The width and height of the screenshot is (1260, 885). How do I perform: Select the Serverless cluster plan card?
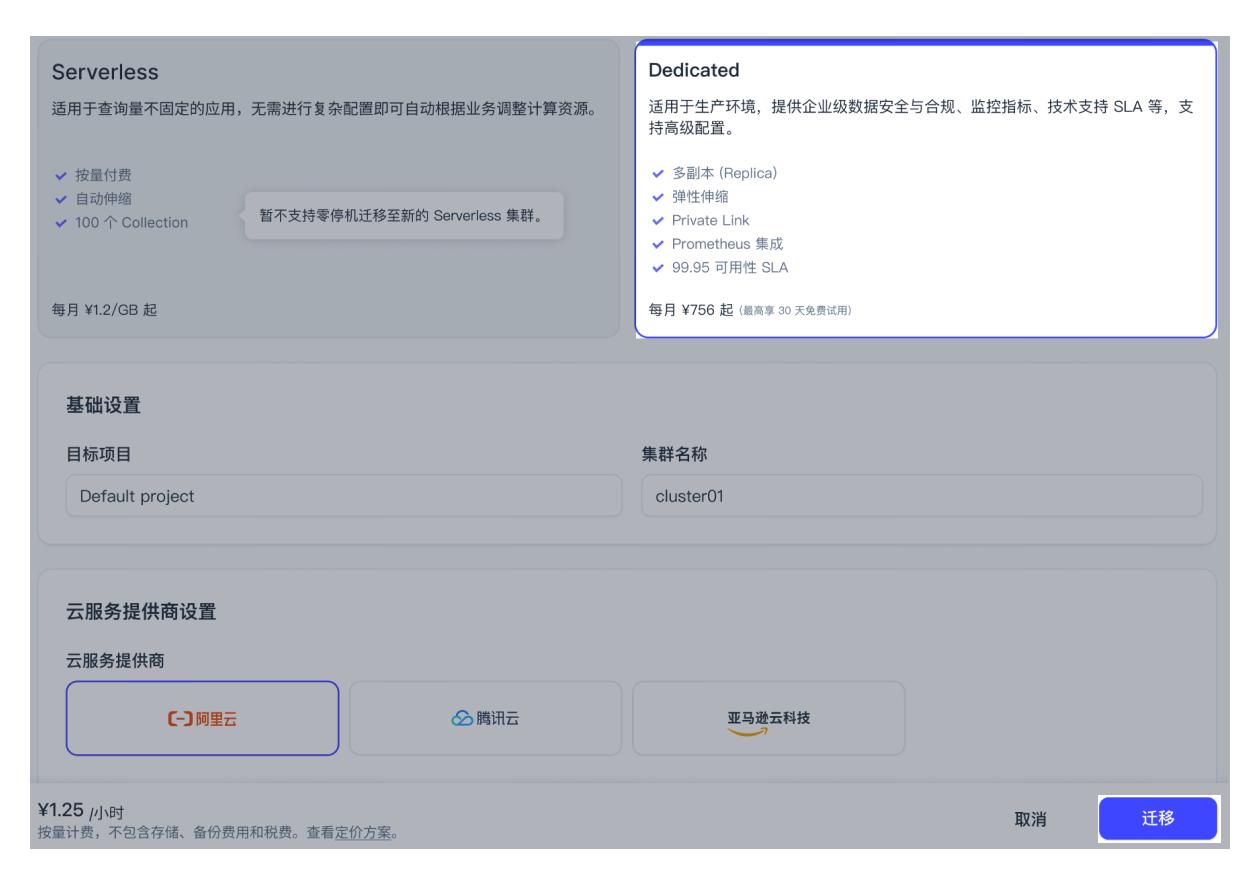329,189
